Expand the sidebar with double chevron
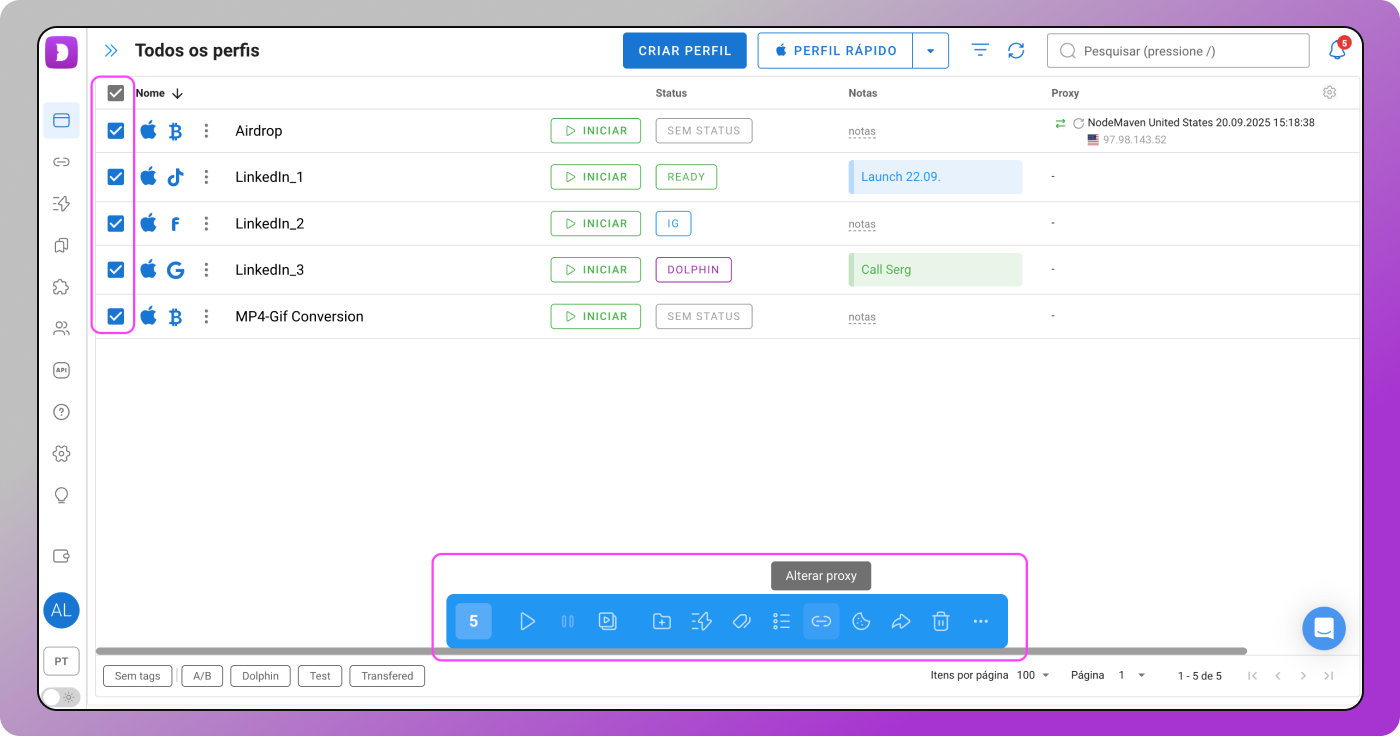 point(111,51)
